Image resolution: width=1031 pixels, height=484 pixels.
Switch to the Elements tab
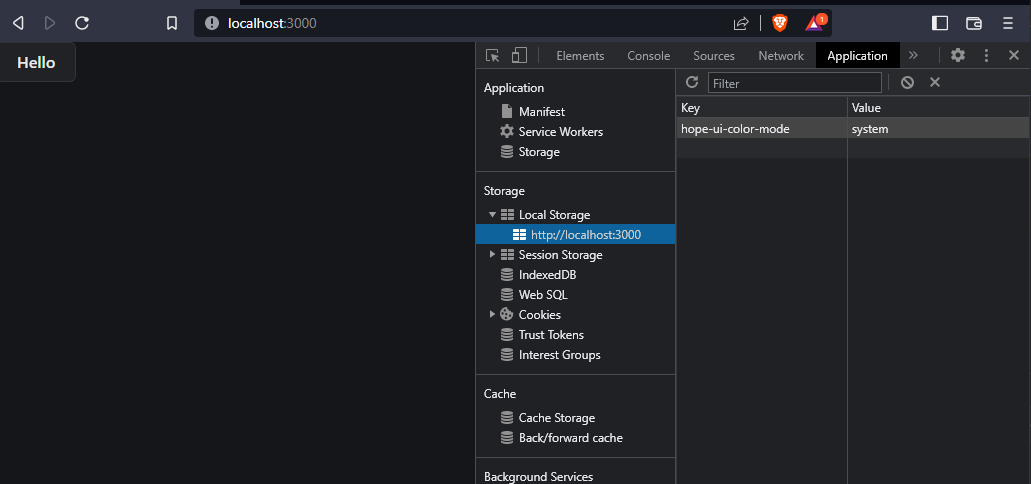pos(580,56)
